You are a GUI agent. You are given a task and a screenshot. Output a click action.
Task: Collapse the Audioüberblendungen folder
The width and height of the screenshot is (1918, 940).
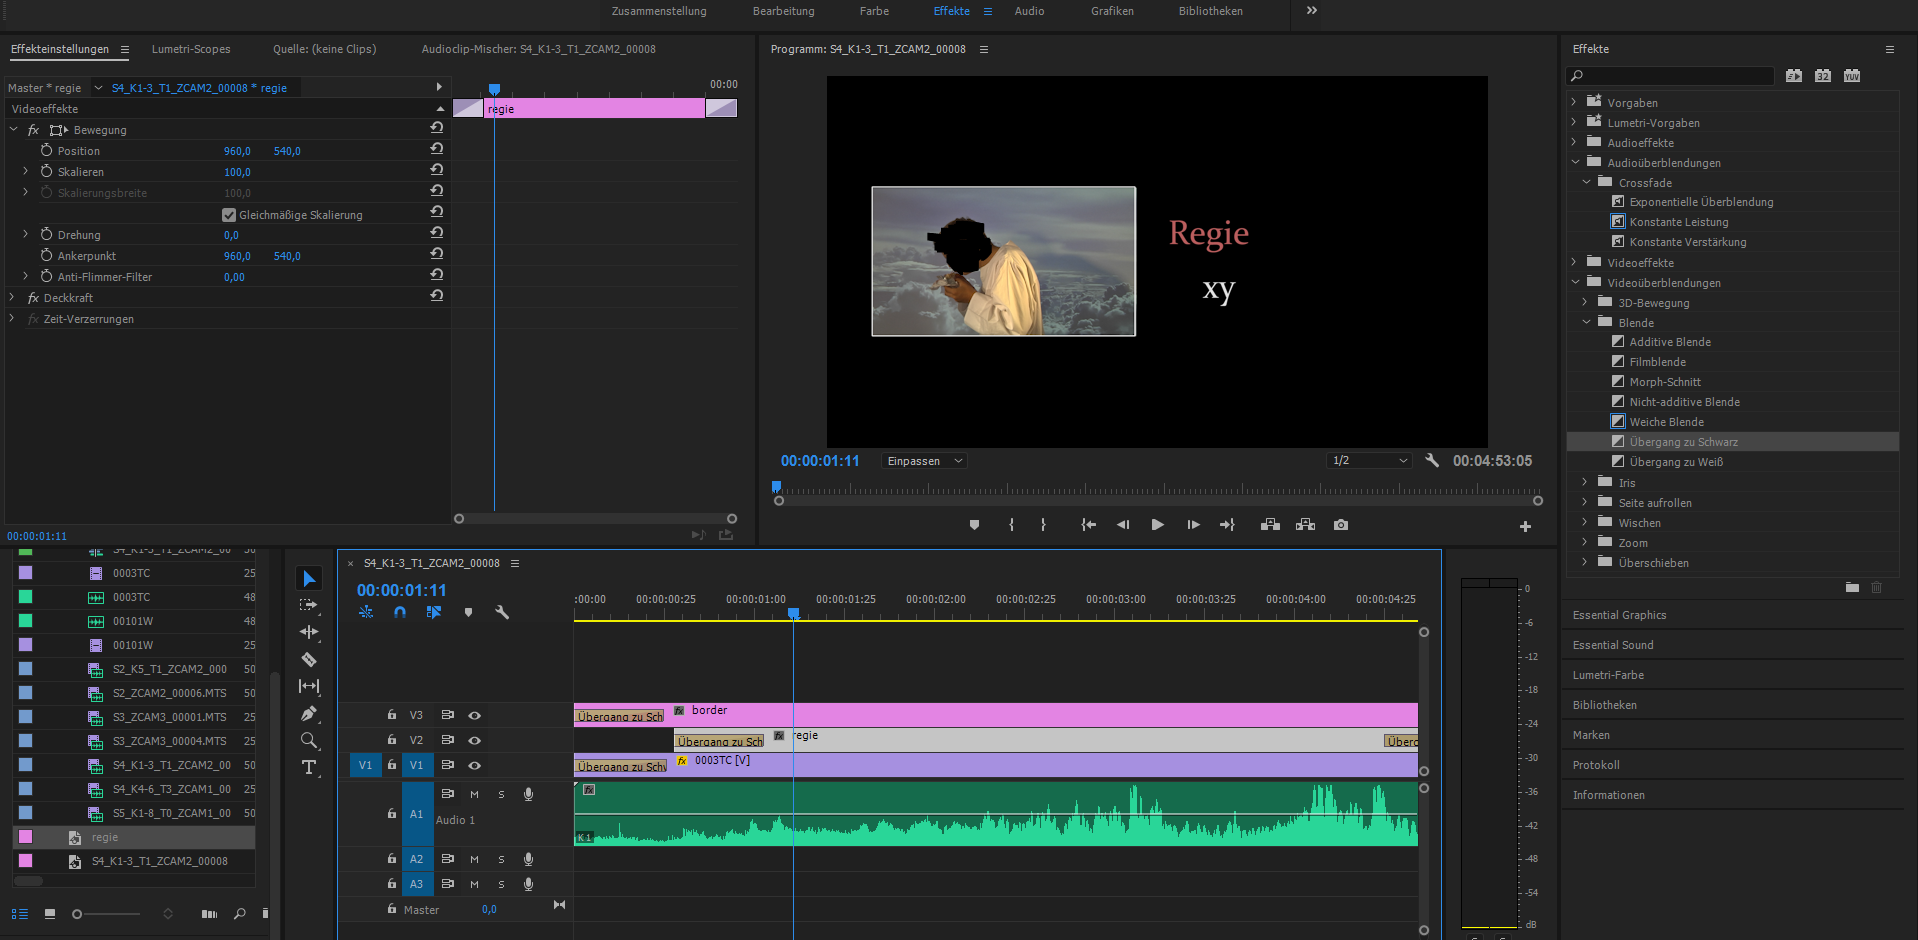[x=1575, y=162]
